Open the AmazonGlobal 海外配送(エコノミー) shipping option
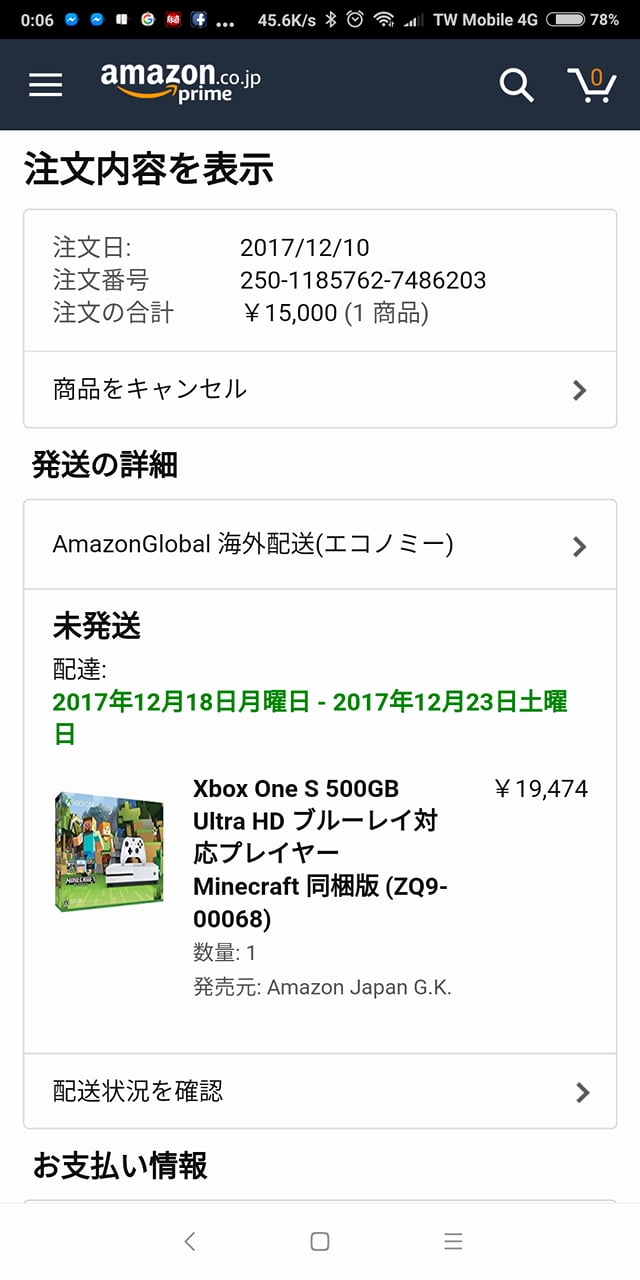 320,545
